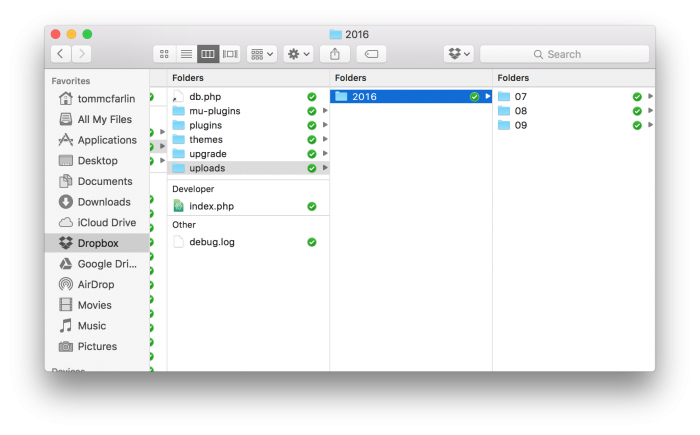Maximize the Finder window

point(88,34)
